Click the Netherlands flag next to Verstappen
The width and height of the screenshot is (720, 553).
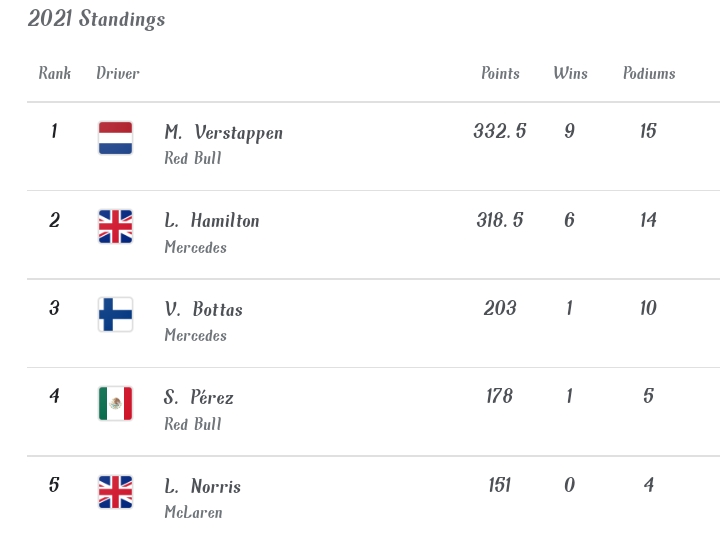pyautogui.click(x=115, y=138)
